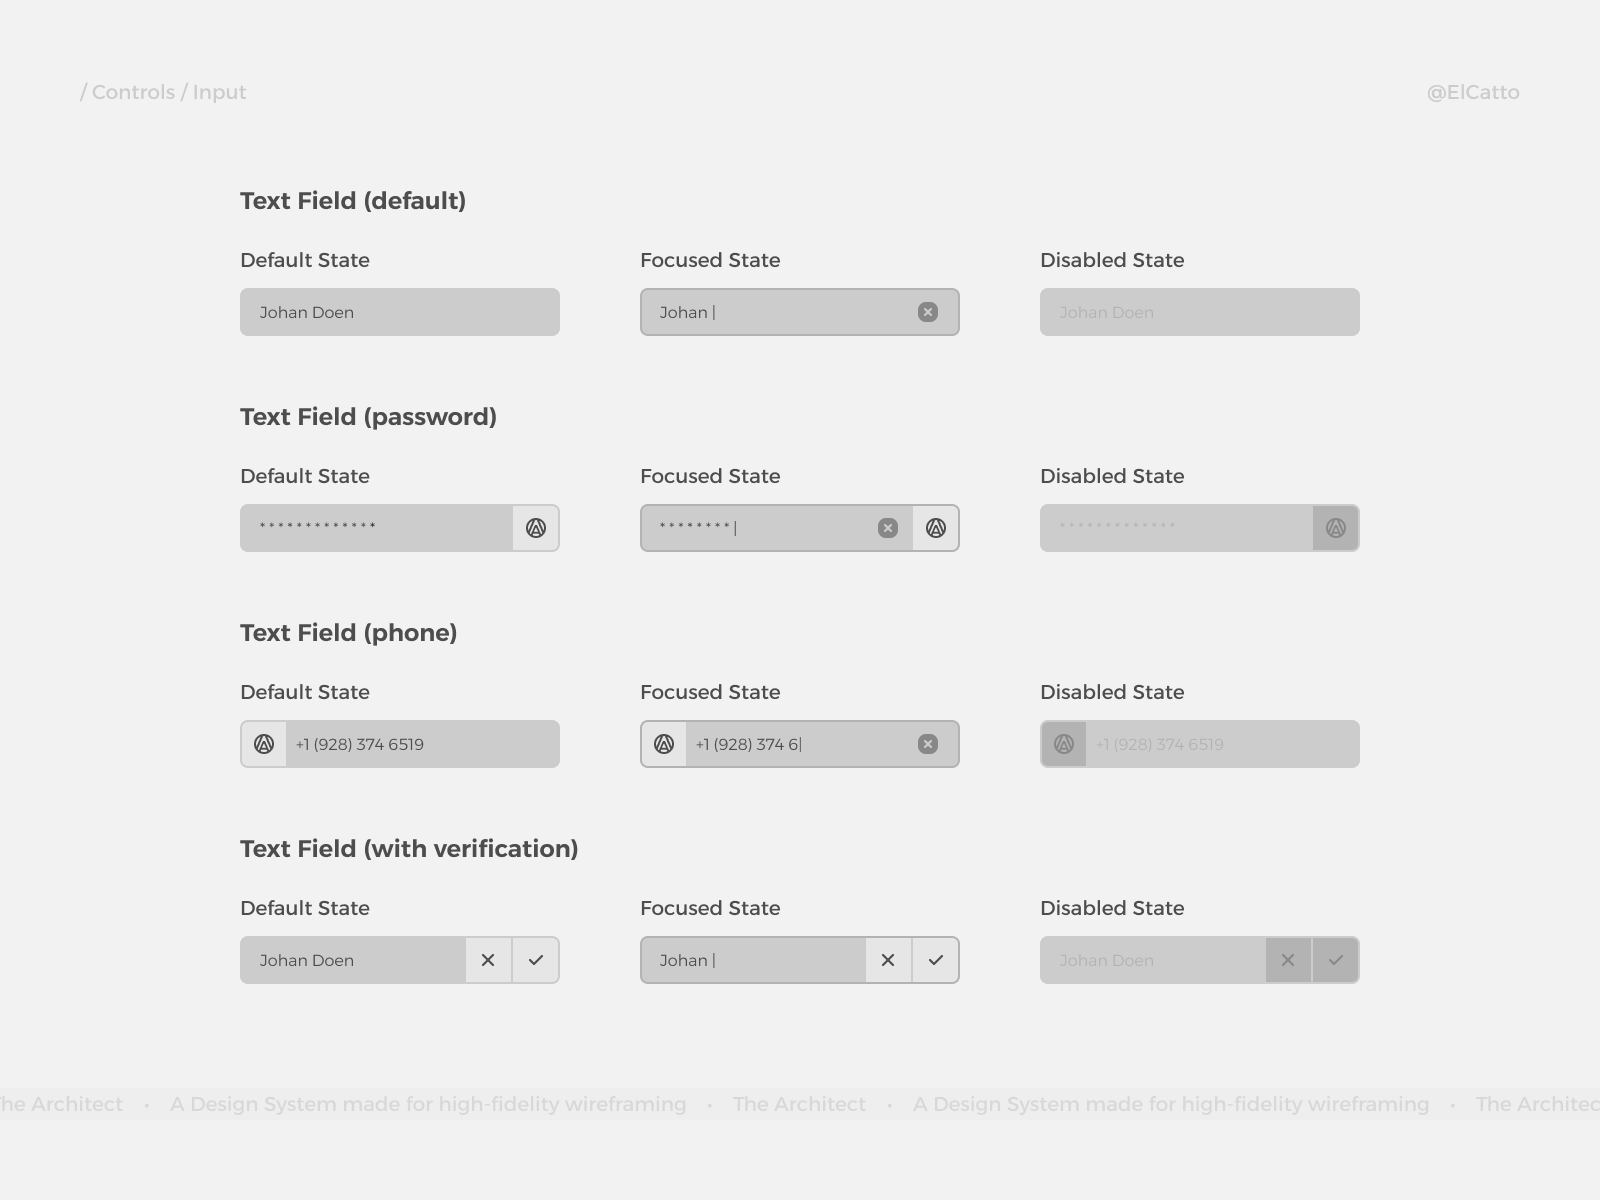Clear the focused password field
The height and width of the screenshot is (1200, 1600).
point(888,528)
